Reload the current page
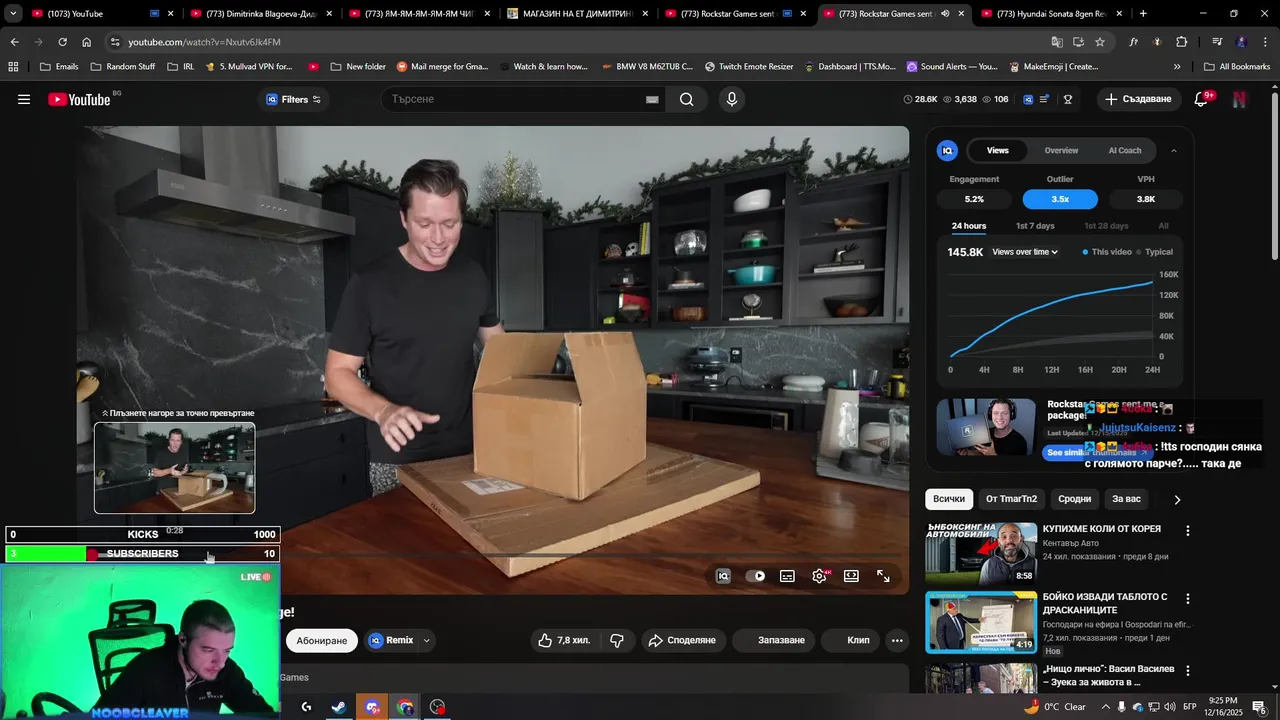Image resolution: width=1280 pixels, height=720 pixels. pos(62,42)
